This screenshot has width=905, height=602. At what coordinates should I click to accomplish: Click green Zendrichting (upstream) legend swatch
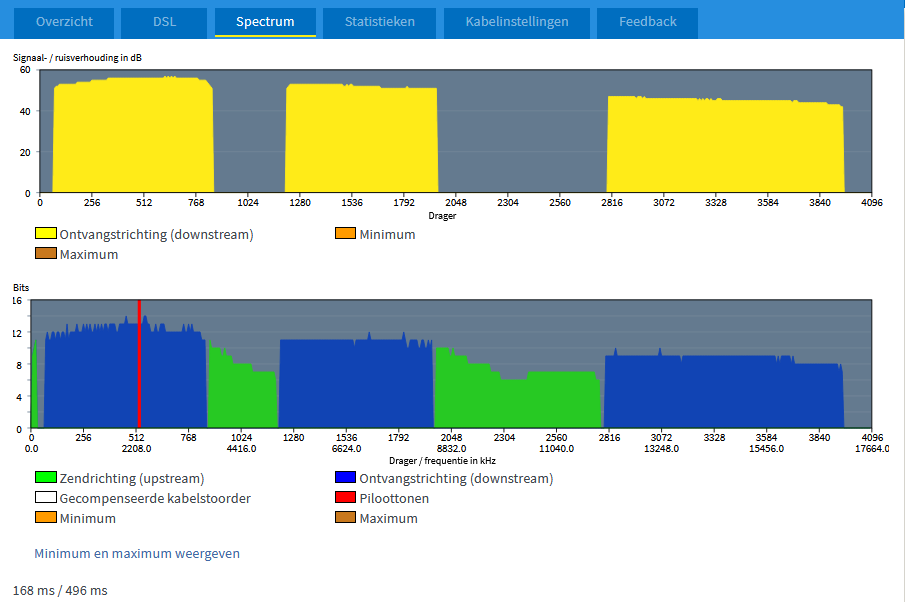46,478
